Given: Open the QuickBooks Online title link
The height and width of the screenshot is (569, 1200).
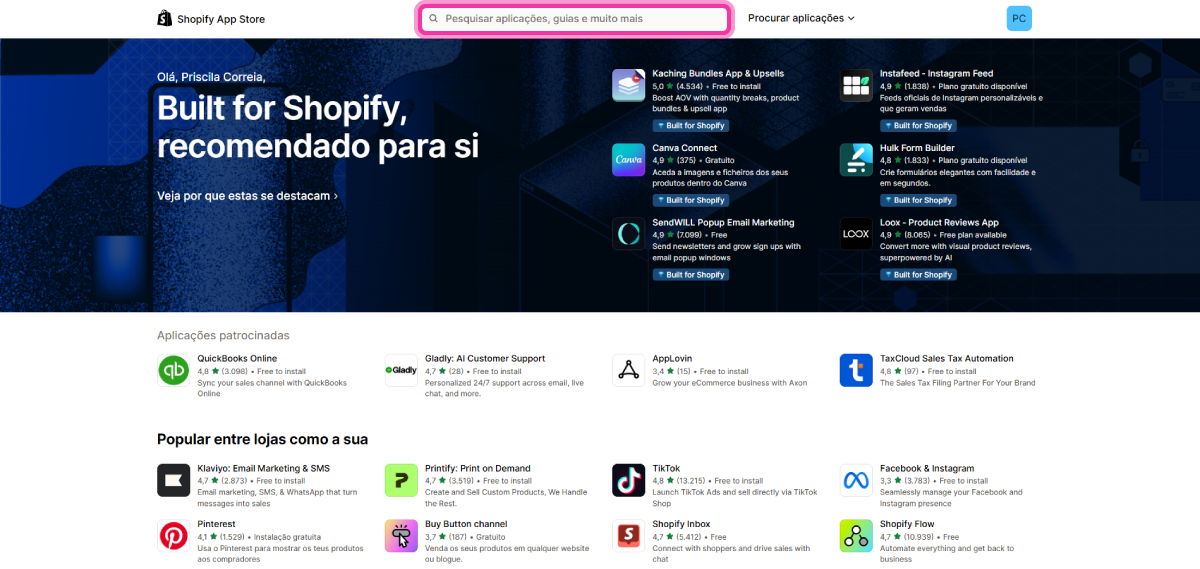Looking at the screenshot, I should (237, 358).
